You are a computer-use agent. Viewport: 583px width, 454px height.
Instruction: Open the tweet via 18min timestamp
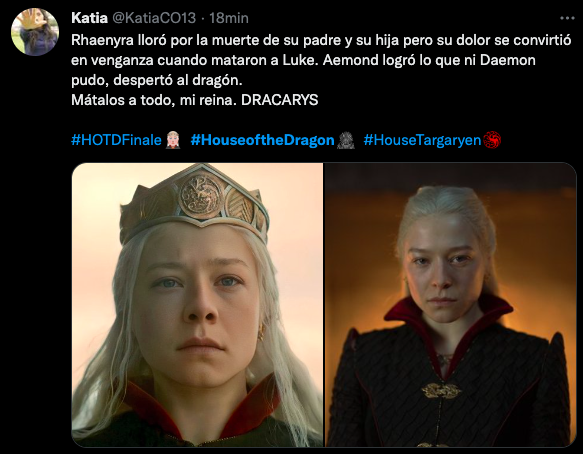[229, 18]
